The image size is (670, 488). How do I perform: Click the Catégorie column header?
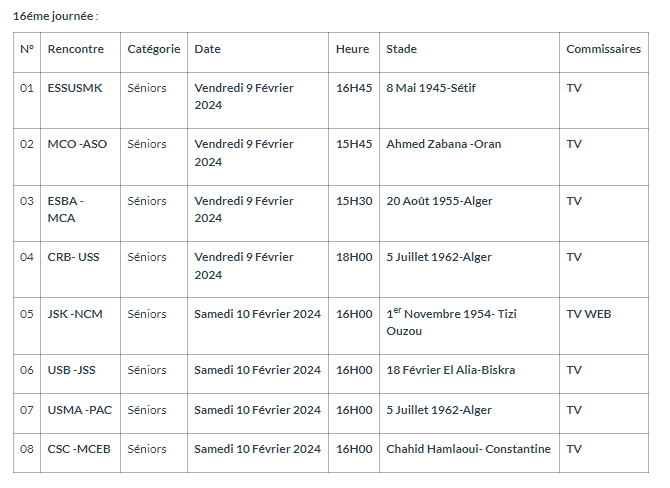pos(154,49)
